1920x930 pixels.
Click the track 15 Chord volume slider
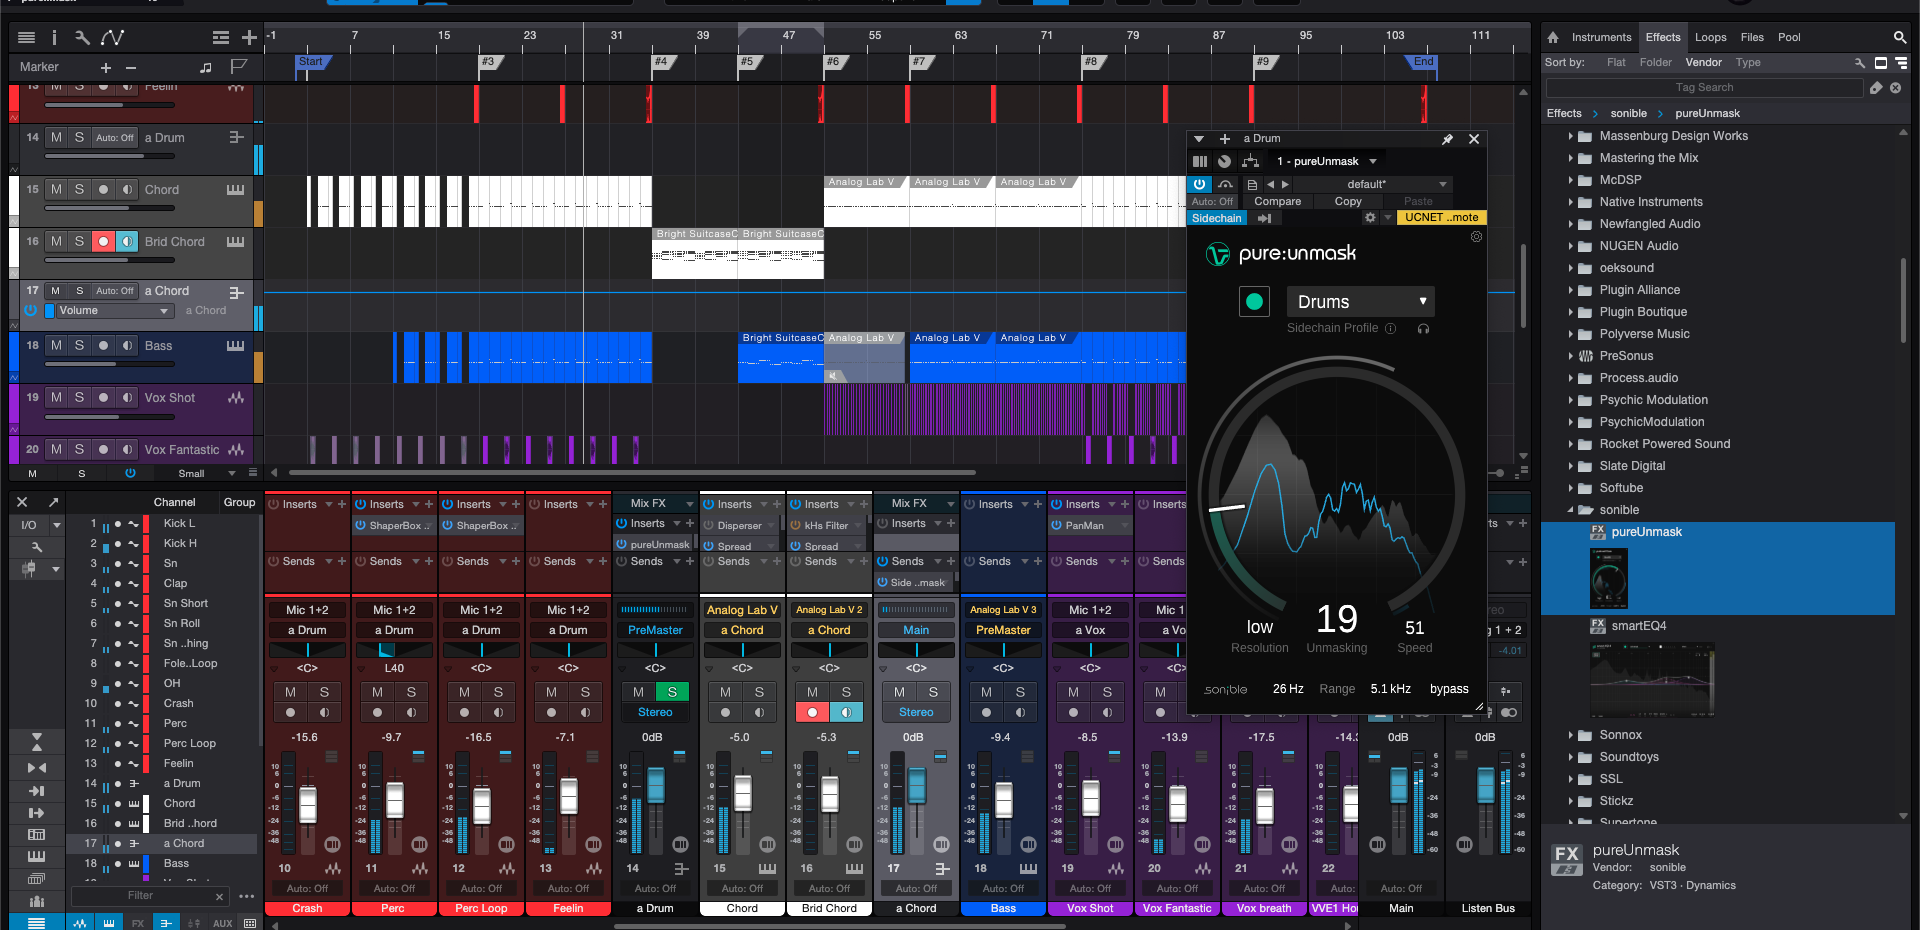(x=110, y=208)
